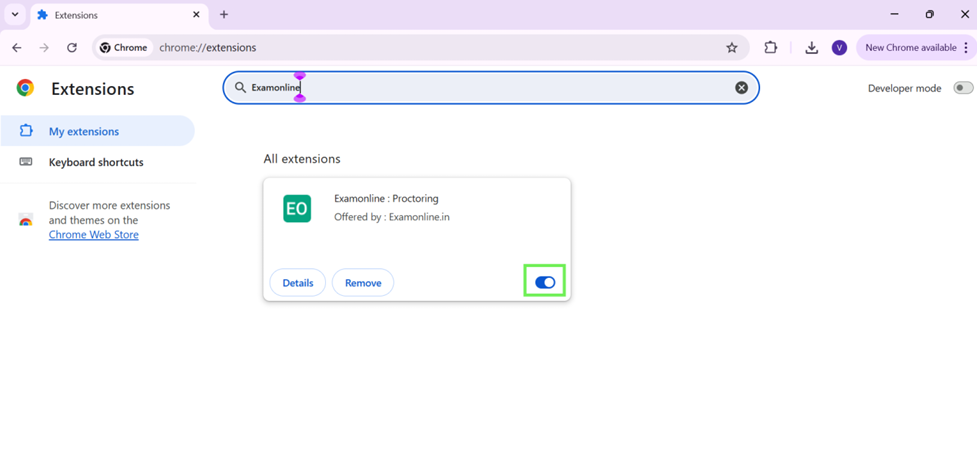Reload the page
Screen dimensions: 977x464
pyautogui.click(x=72, y=47)
